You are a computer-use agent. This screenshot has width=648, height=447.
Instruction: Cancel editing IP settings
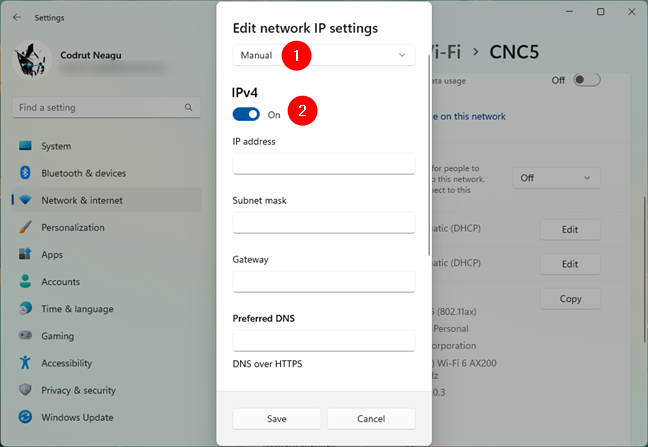(x=370, y=419)
